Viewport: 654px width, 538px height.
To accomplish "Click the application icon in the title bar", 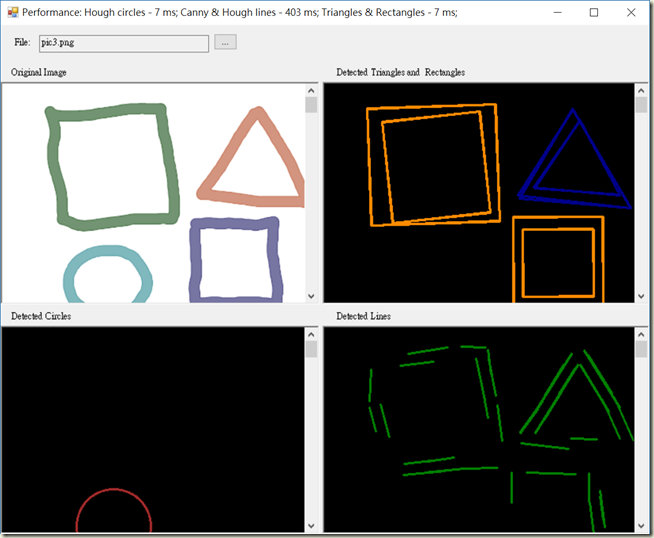I will pyautogui.click(x=13, y=13).
